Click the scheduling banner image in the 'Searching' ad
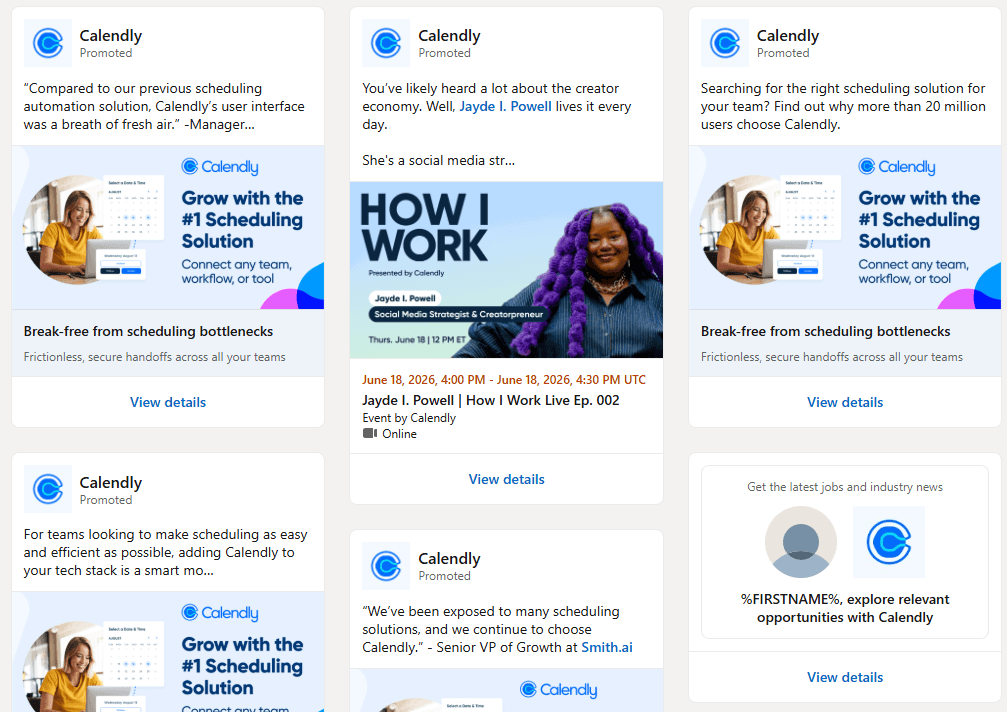The image size is (1007, 712). coord(845,227)
